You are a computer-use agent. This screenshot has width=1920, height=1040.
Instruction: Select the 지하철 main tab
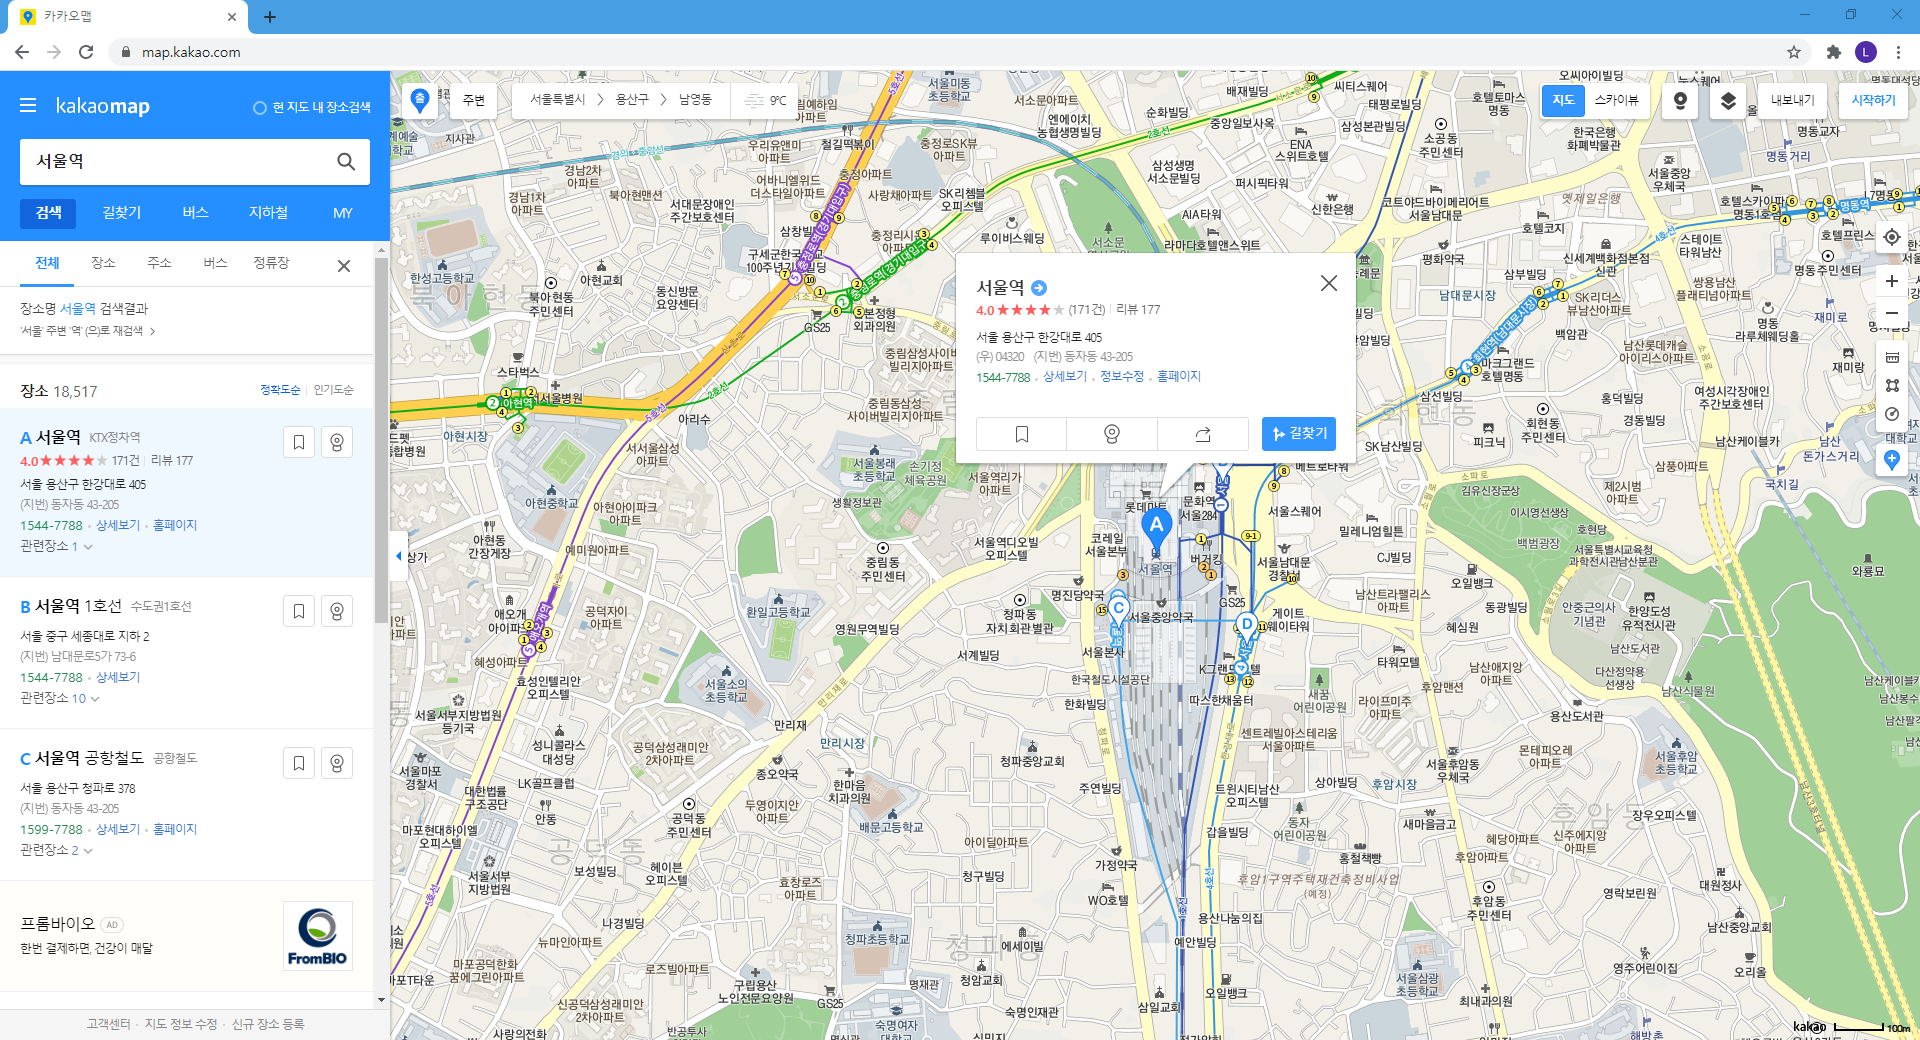click(268, 213)
